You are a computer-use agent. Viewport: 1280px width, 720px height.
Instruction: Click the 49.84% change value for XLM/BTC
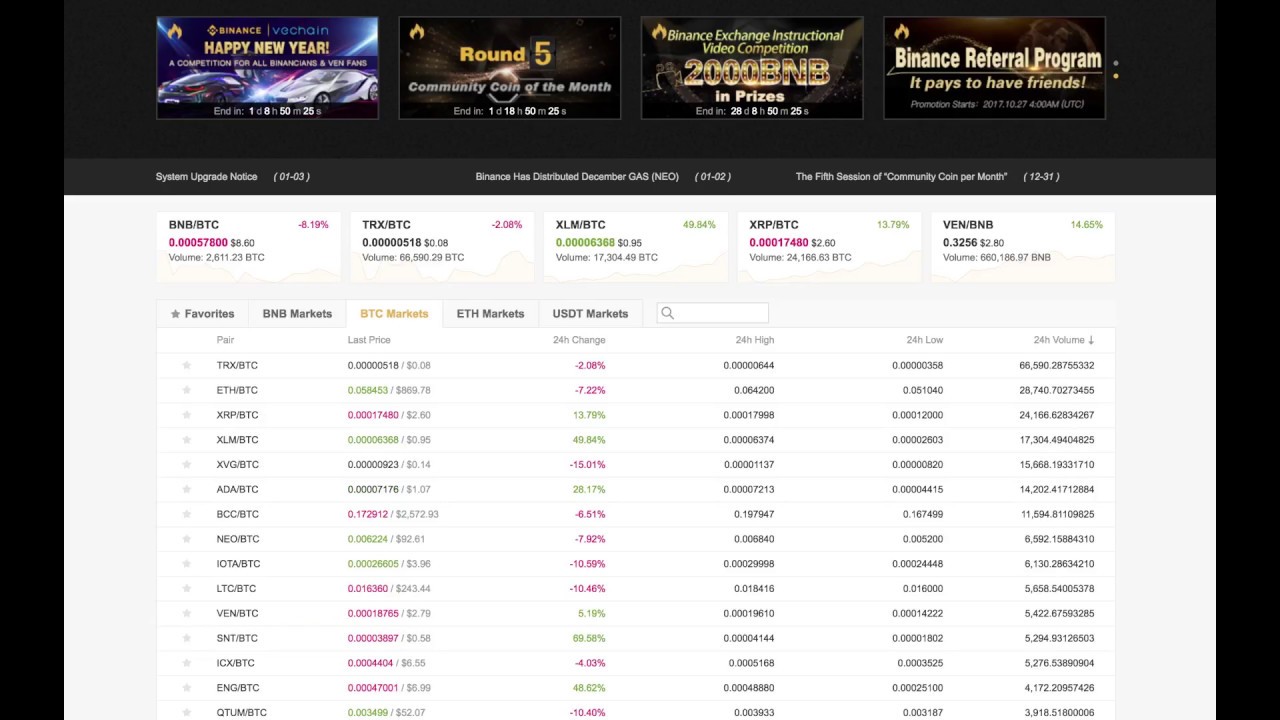click(x=589, y=440)
